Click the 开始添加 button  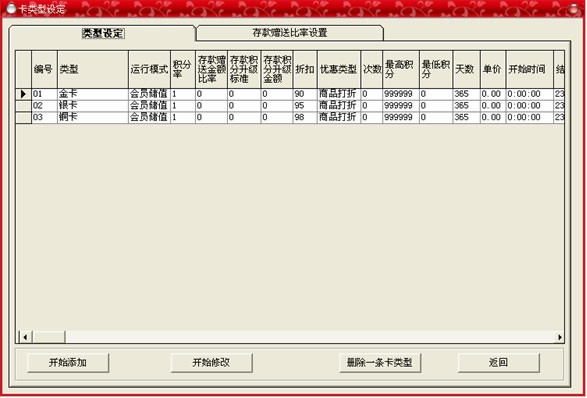point(68,362)
